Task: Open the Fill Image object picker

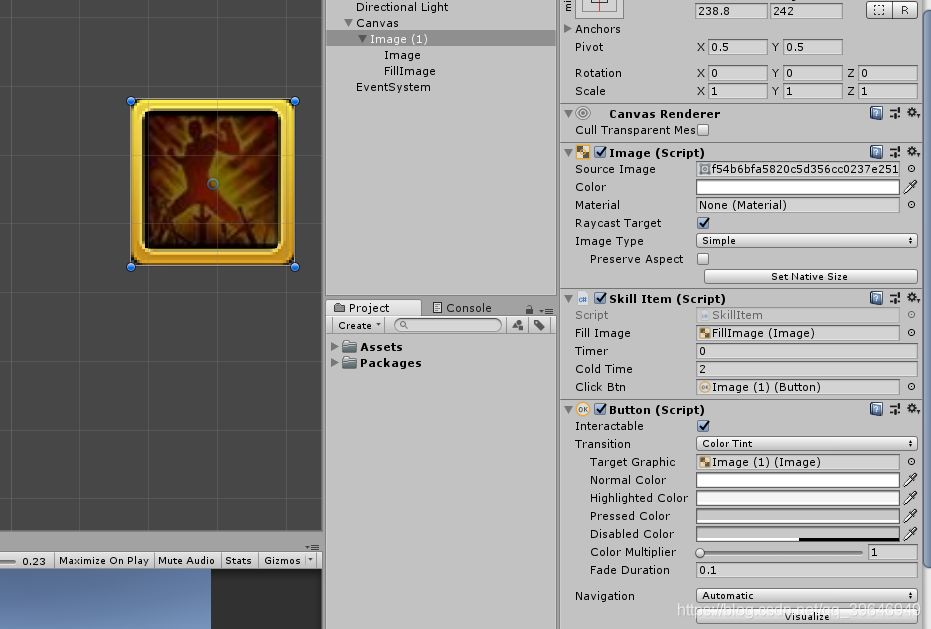Action: coord(911,333)
